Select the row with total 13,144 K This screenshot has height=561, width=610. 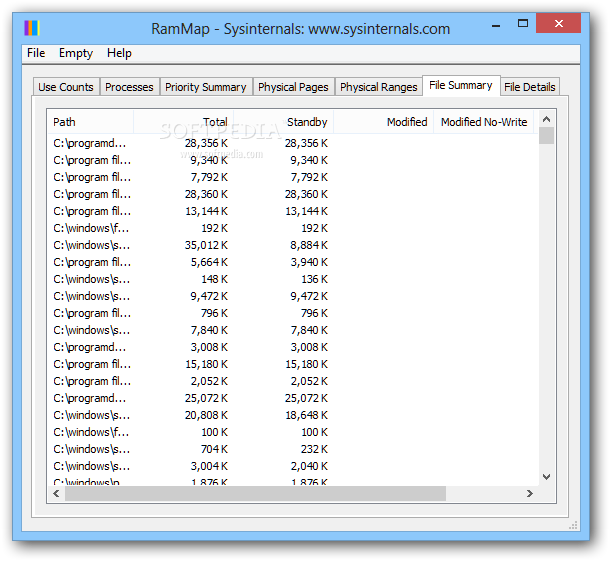293,211
